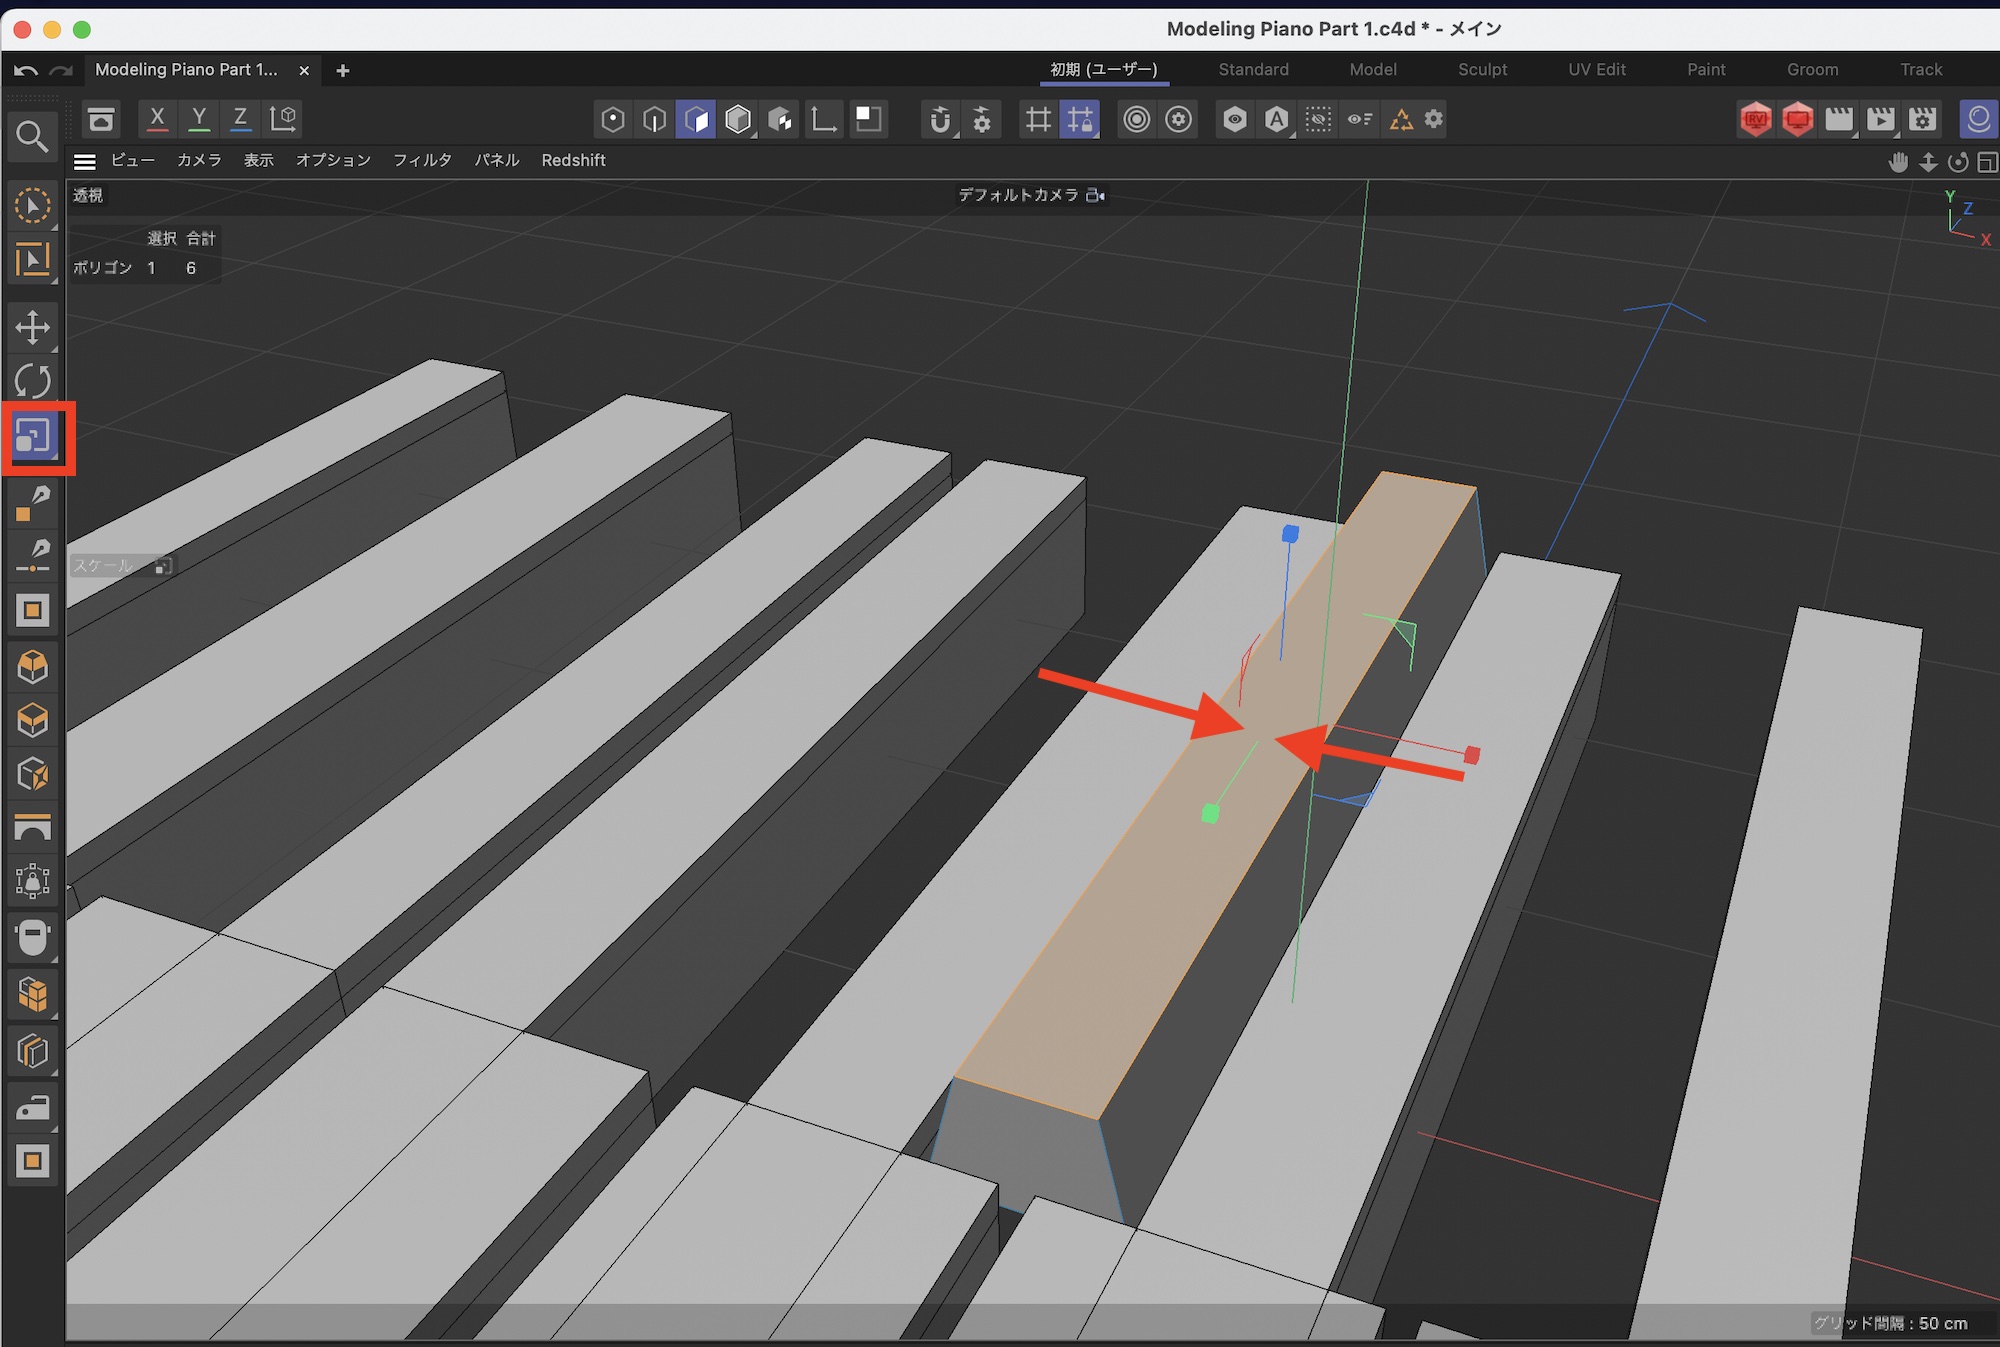
Task: Switch to Edges mode
Action: [x=655, y=120]
